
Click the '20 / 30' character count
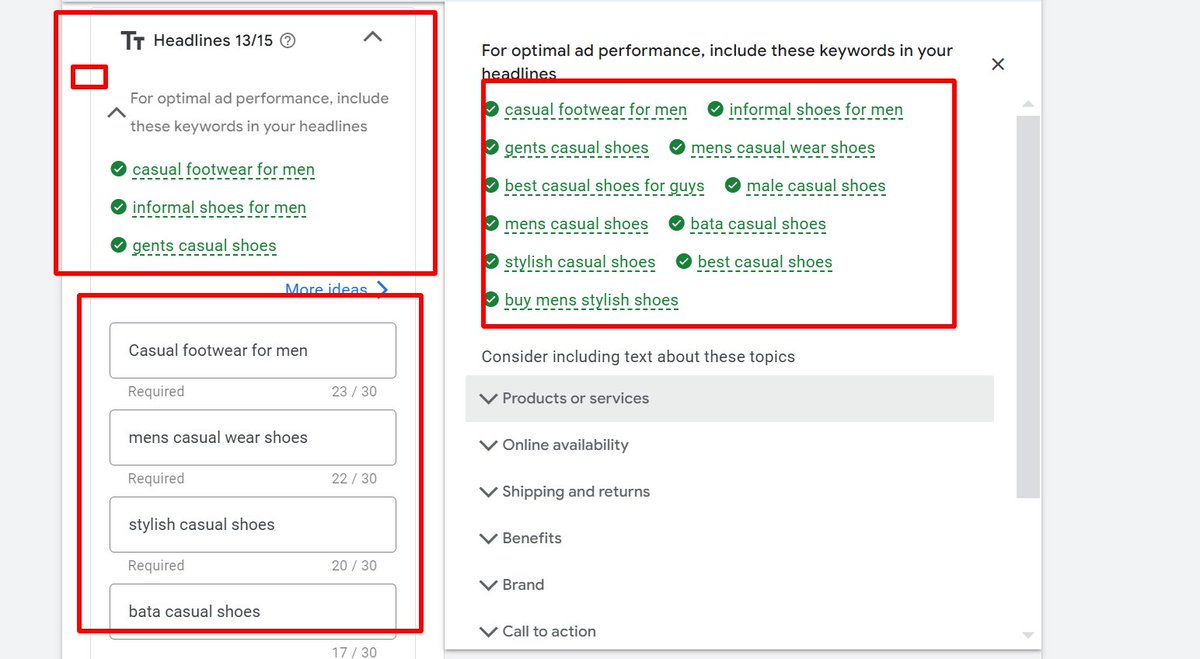[x=354, y=565]
